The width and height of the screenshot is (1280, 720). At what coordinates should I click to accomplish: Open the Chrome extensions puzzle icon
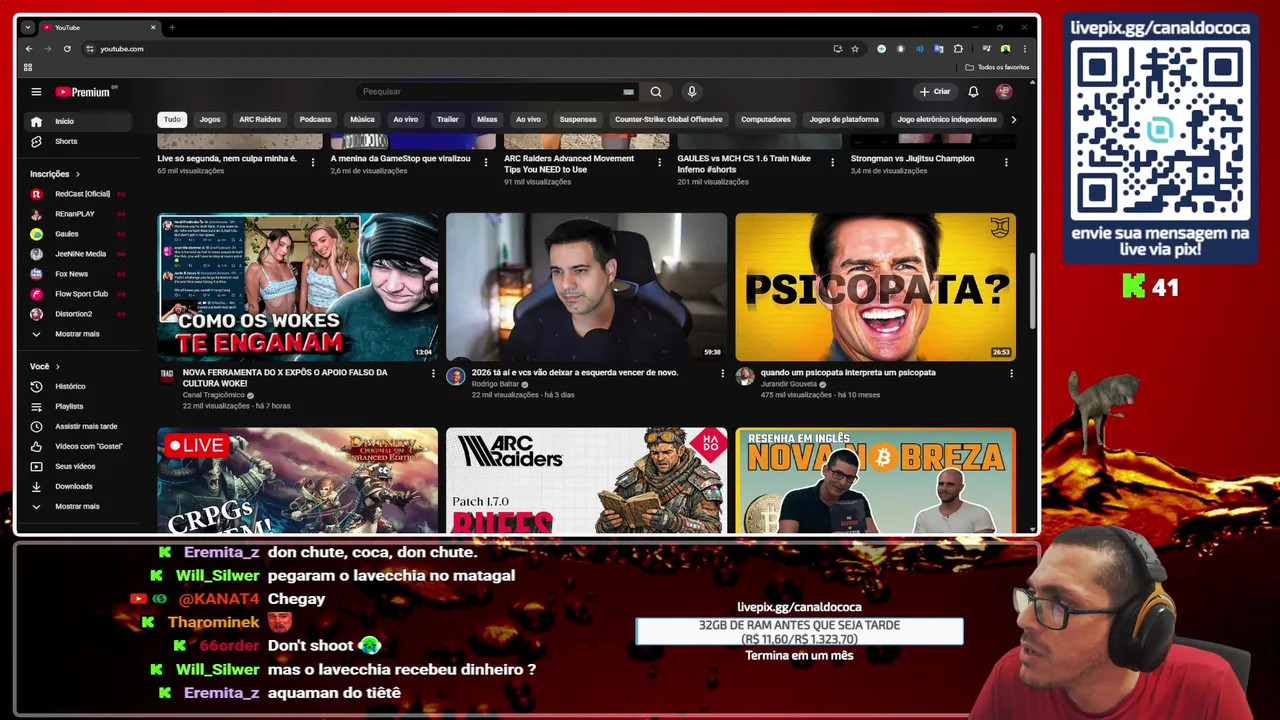958,49
